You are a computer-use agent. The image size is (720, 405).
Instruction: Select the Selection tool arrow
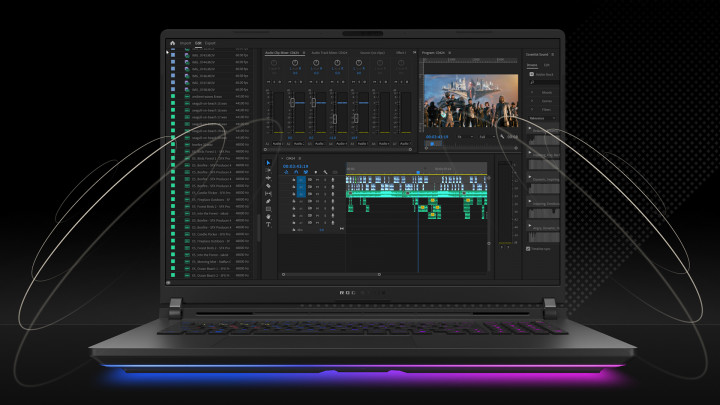269,163
